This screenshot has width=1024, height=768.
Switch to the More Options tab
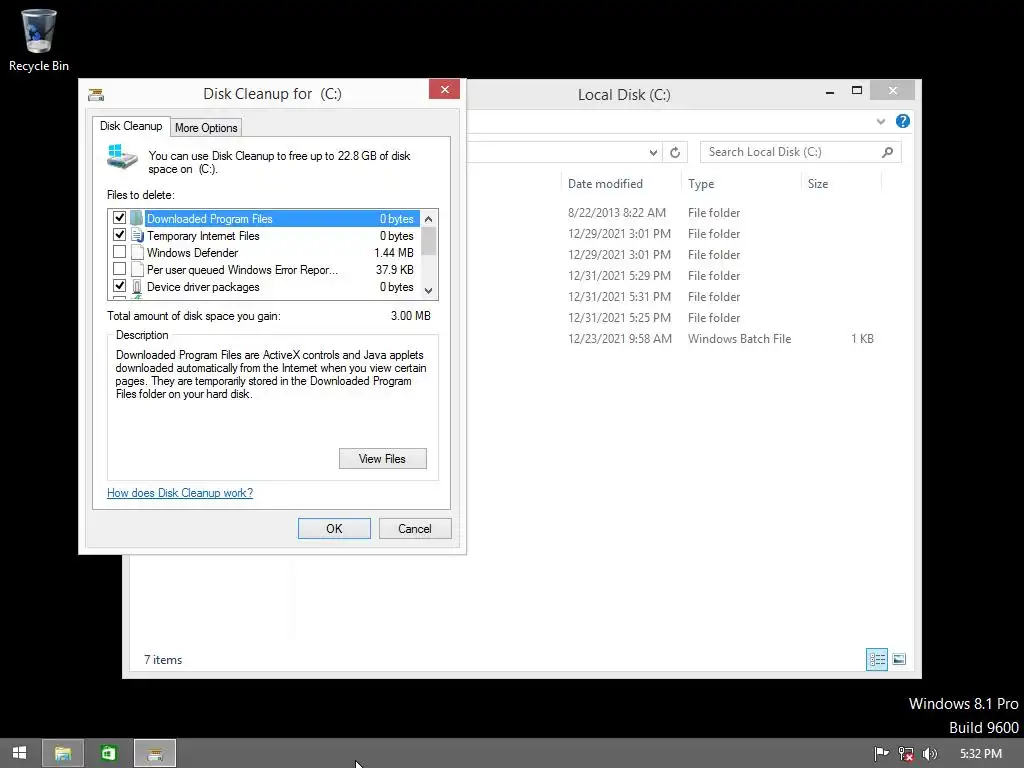[206, 127]
